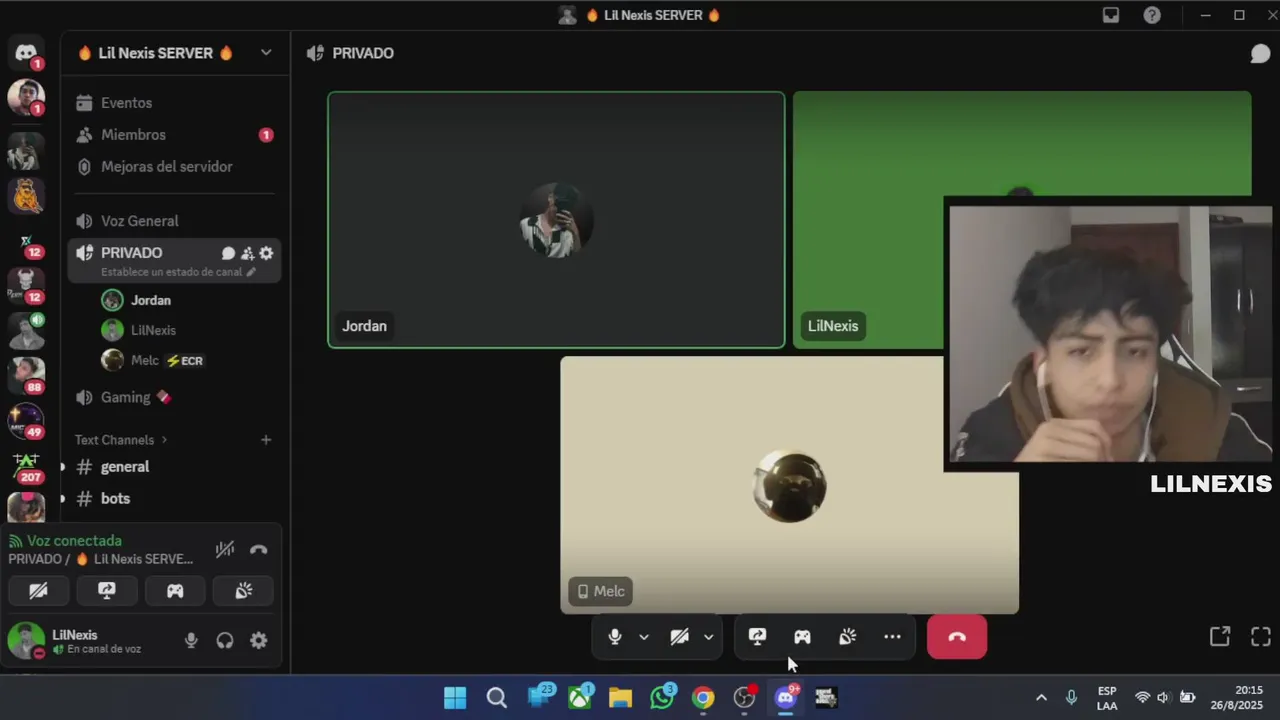This screenshot has width=1280, height=720.
Task: Share your screen in call controls
Action: pos(757,637)
